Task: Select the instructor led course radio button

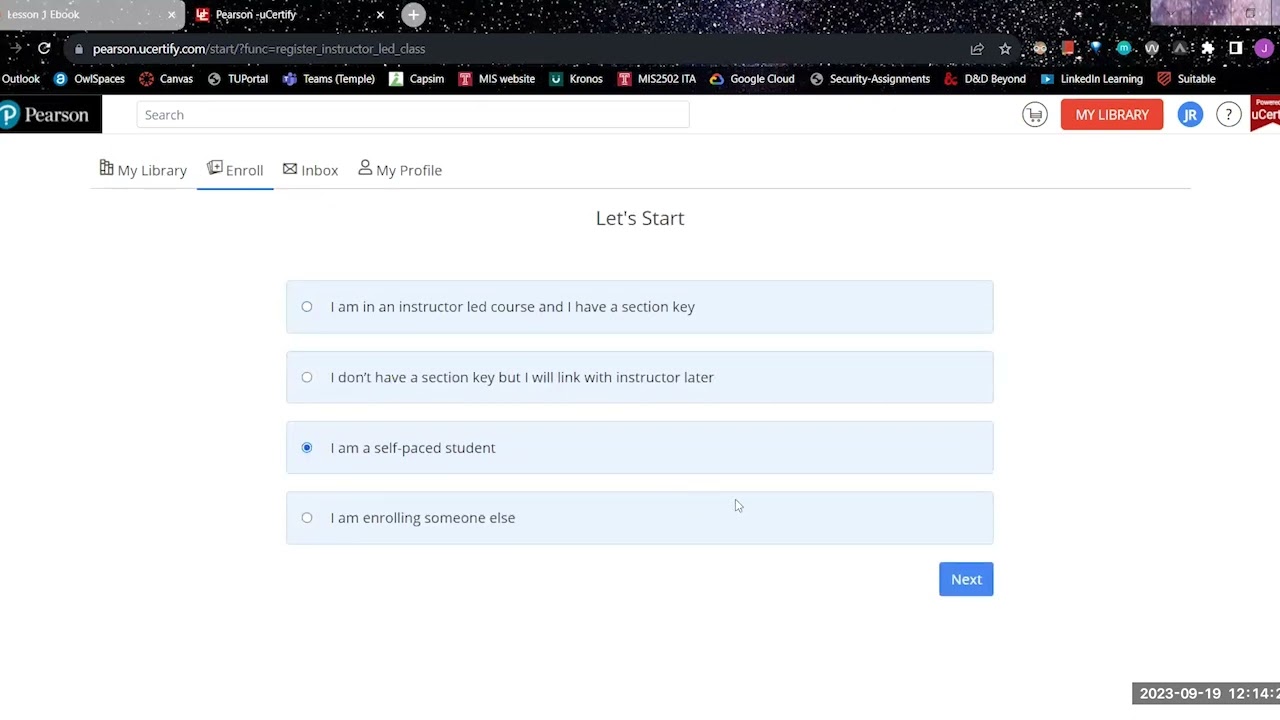Action: pyautogui.click(x=307, y=307)
